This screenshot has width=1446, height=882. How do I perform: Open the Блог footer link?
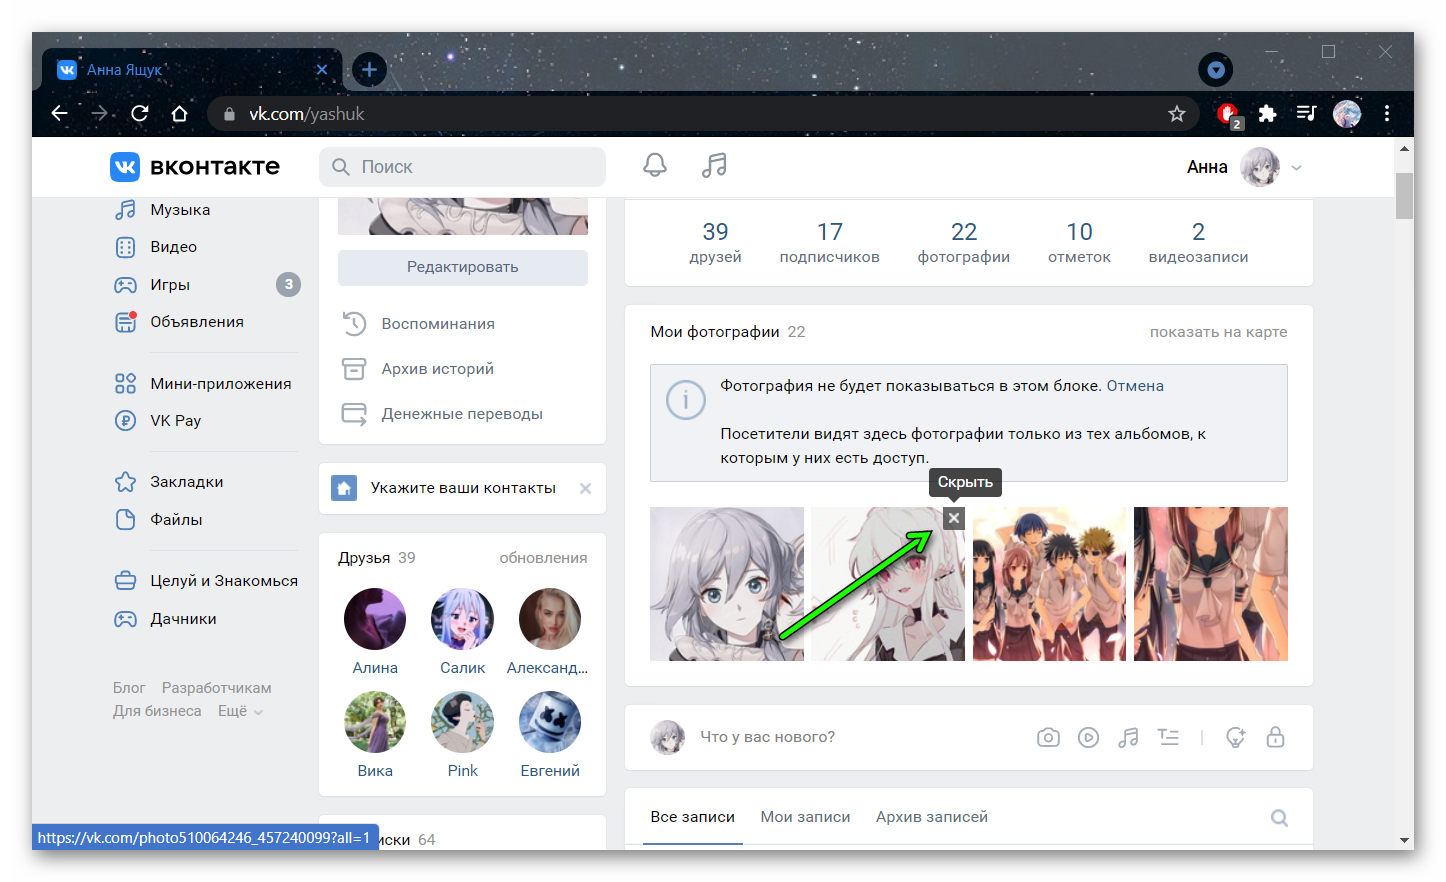coord(129,688)
